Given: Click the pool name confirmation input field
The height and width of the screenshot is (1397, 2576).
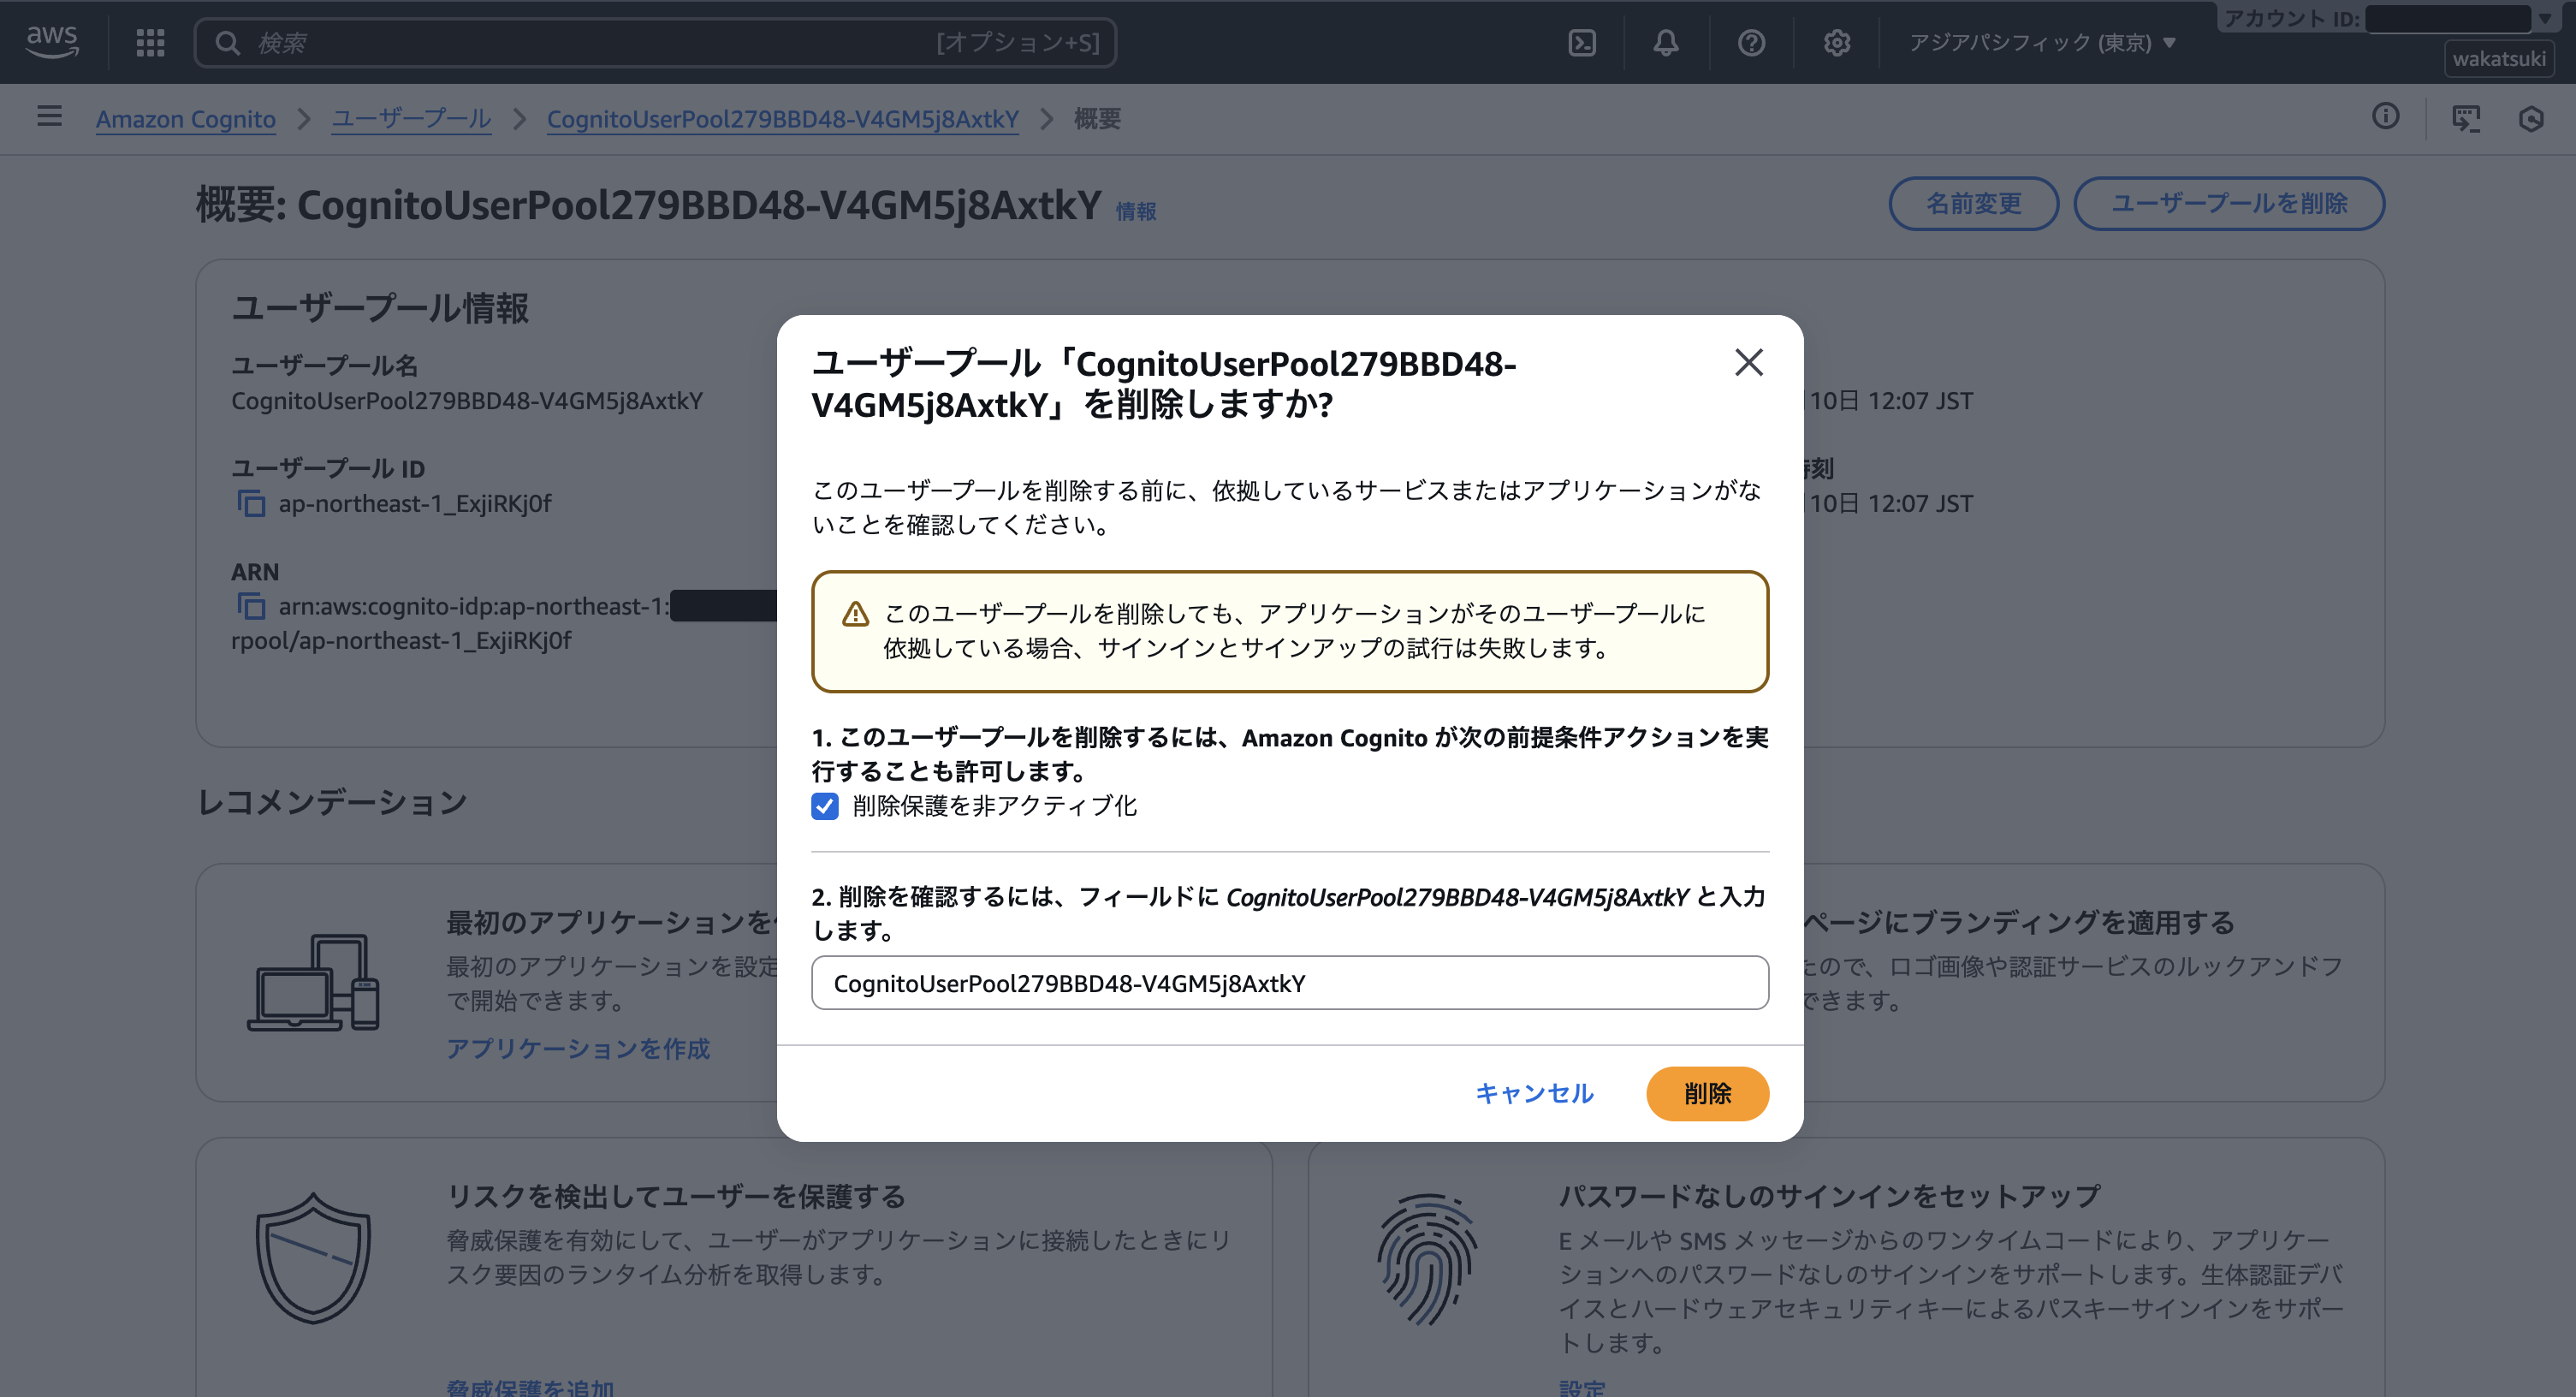Looking at the screenshot, I should pos(1289,983).
